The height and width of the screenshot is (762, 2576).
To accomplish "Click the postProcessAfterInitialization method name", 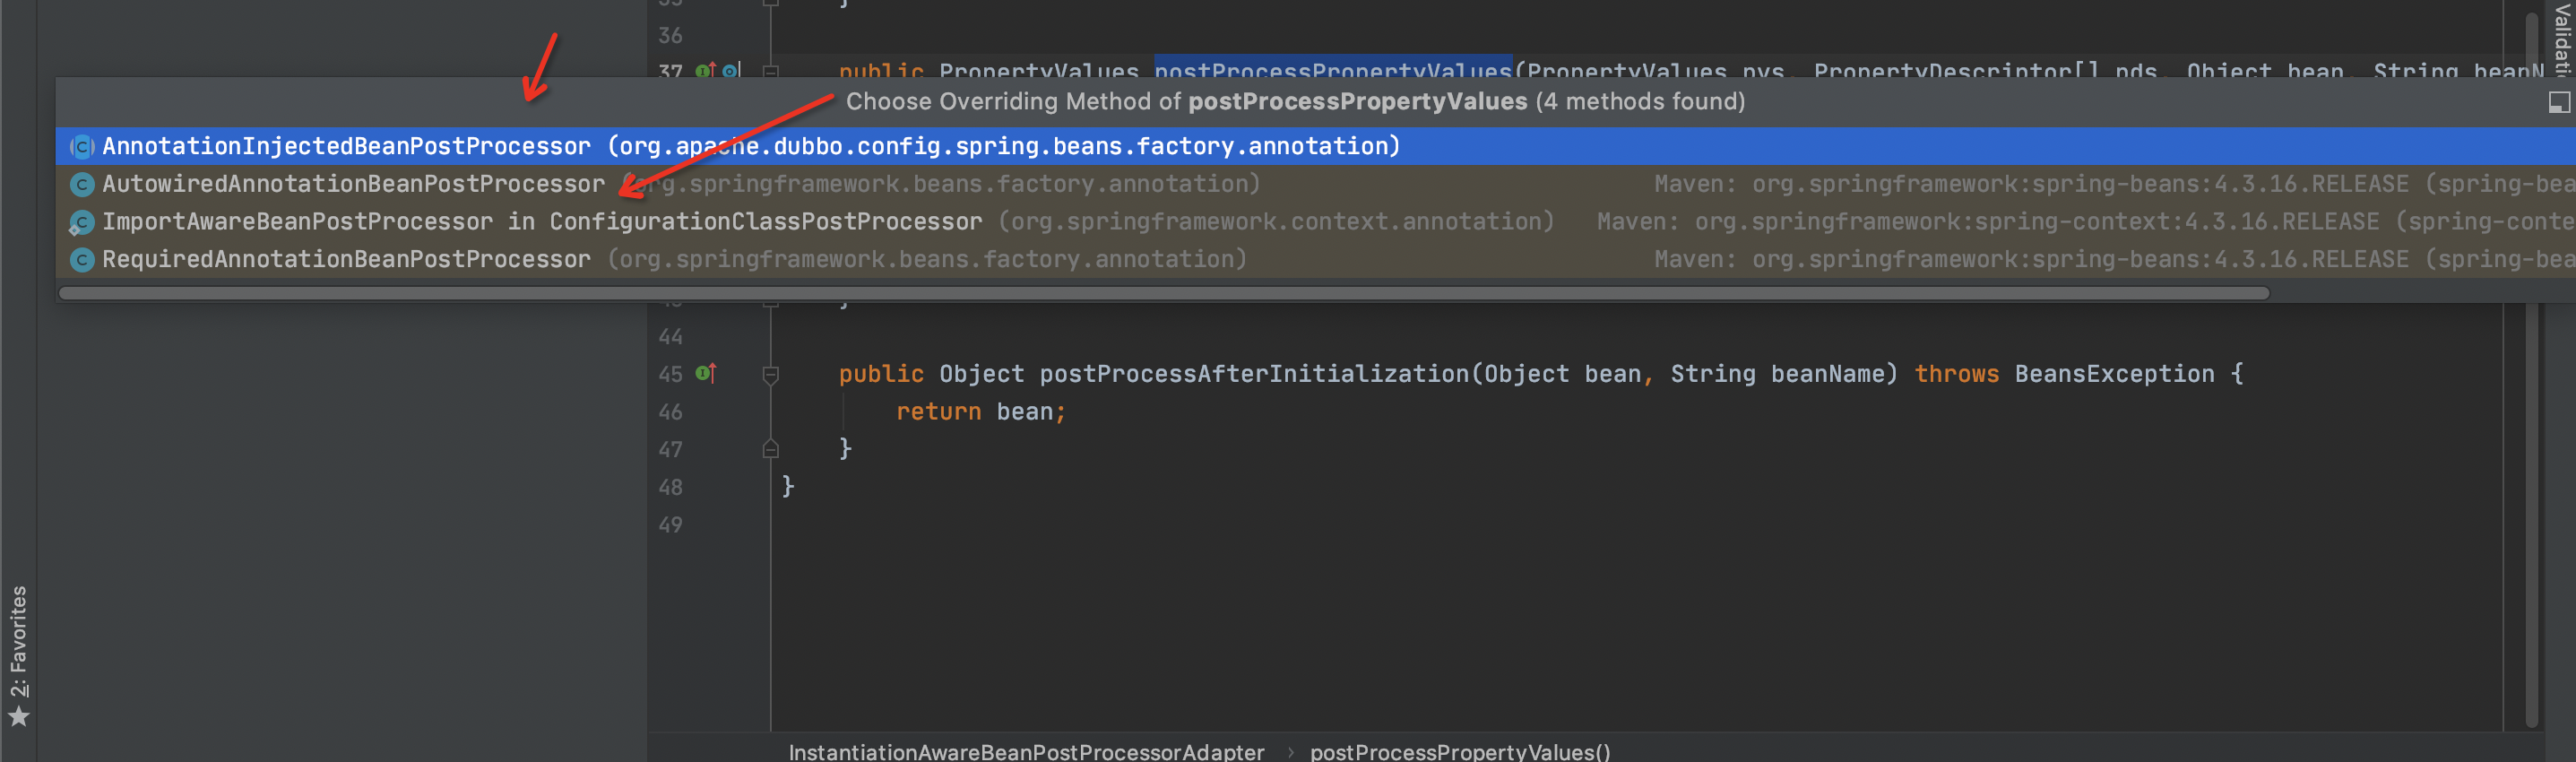I will click(x=1254, y=374).
